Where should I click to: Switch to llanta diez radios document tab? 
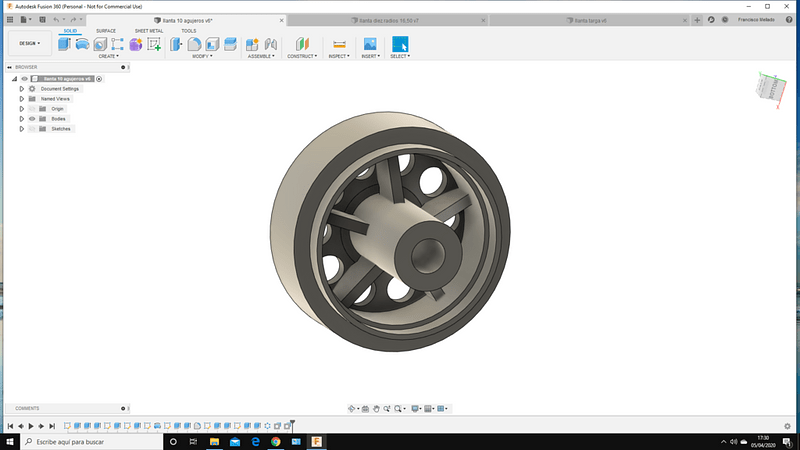(x=388, y=20)
